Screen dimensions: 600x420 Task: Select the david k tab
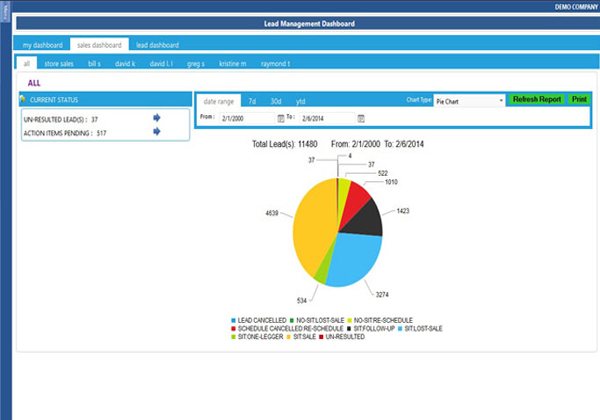point(125,63)
